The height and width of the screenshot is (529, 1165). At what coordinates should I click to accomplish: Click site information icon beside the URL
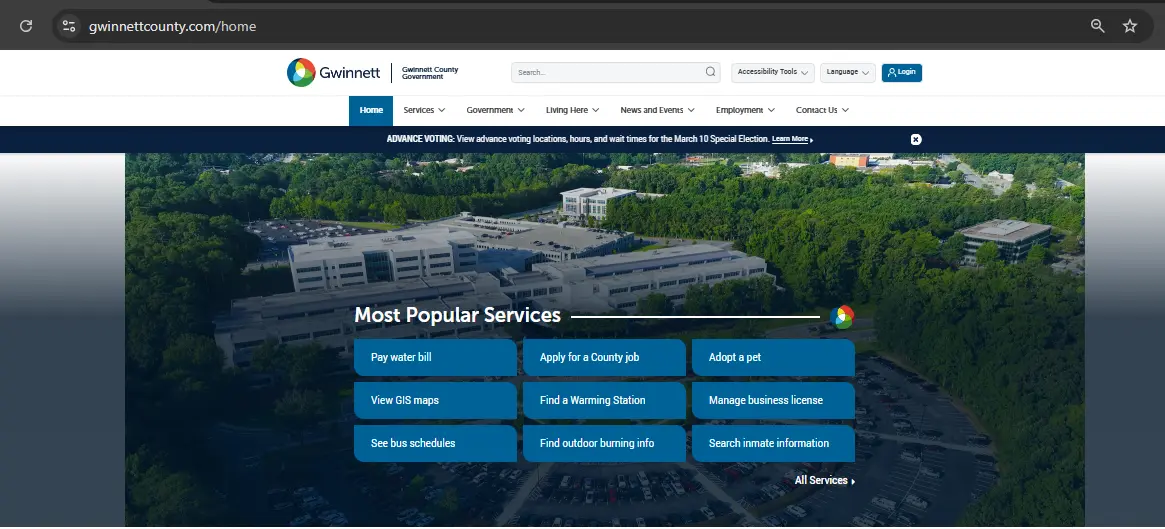[69, 26]
